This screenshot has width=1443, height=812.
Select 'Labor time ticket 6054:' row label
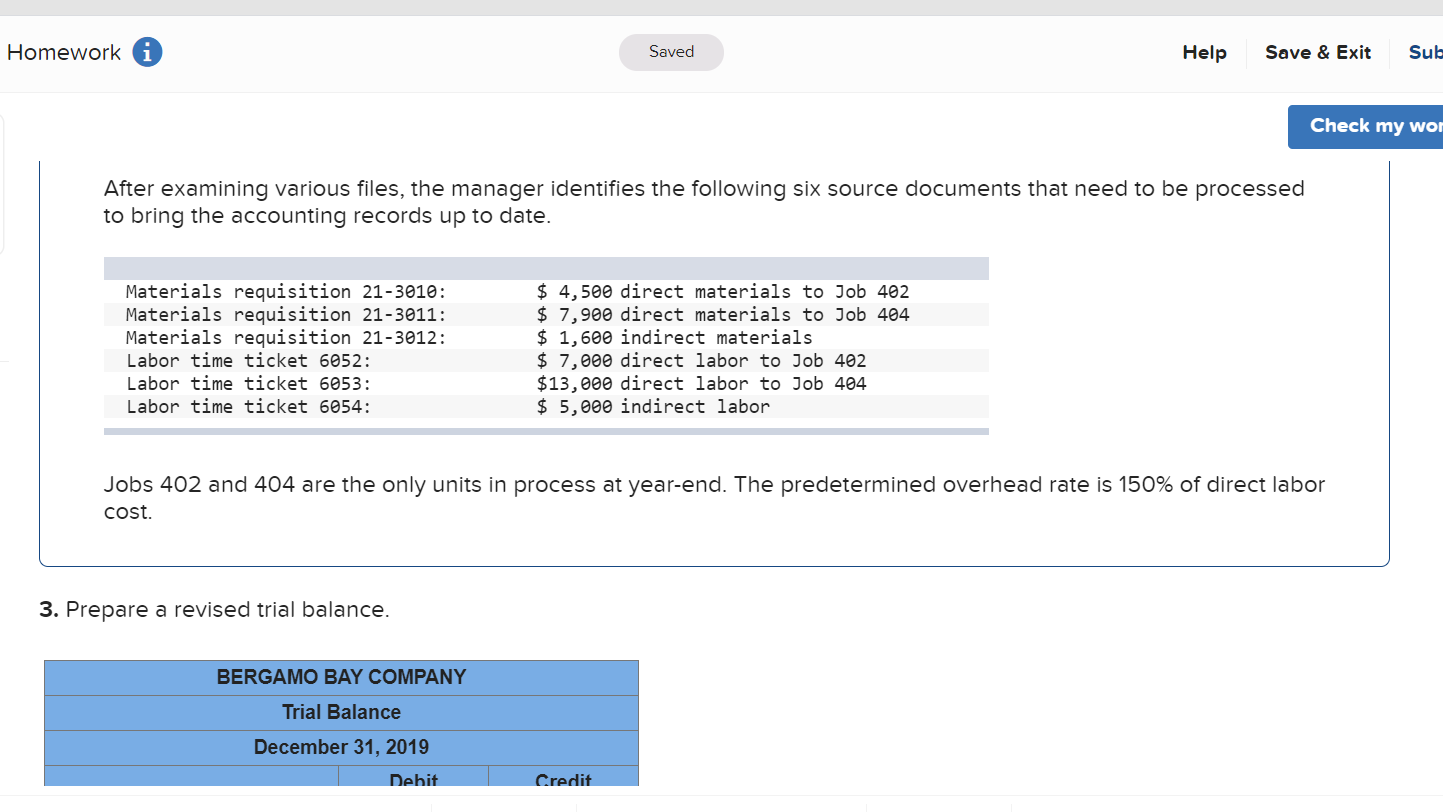point(249,407)
